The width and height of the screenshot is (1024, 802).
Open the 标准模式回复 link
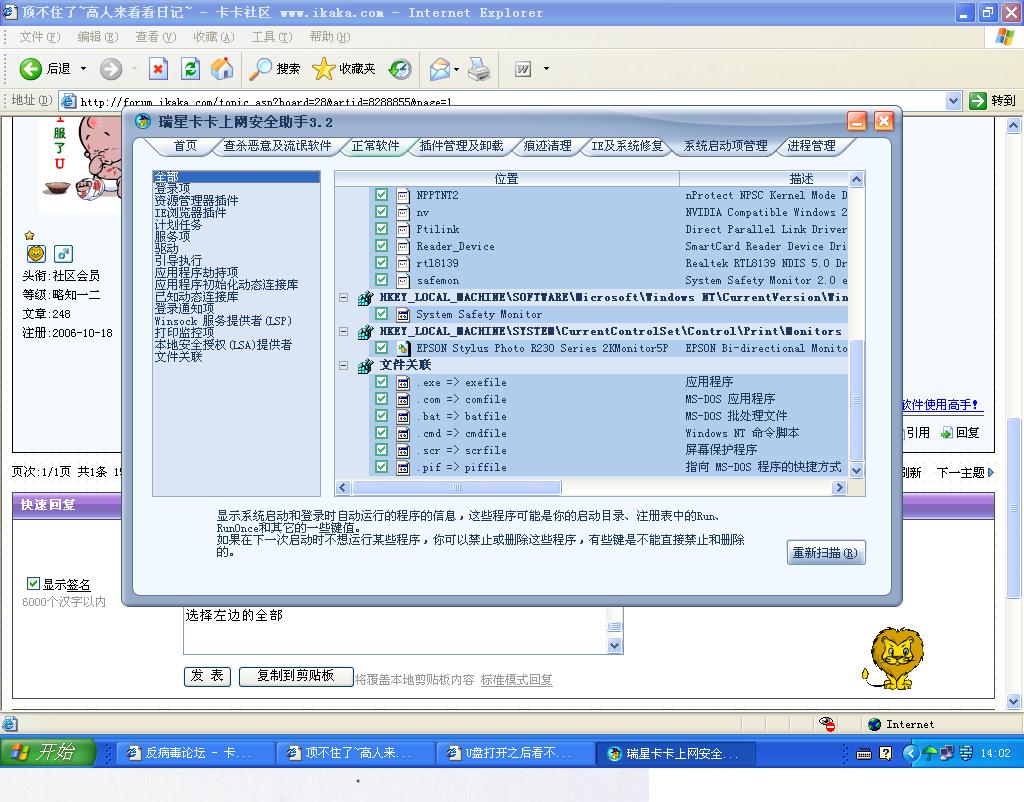[x=517, y=679]
